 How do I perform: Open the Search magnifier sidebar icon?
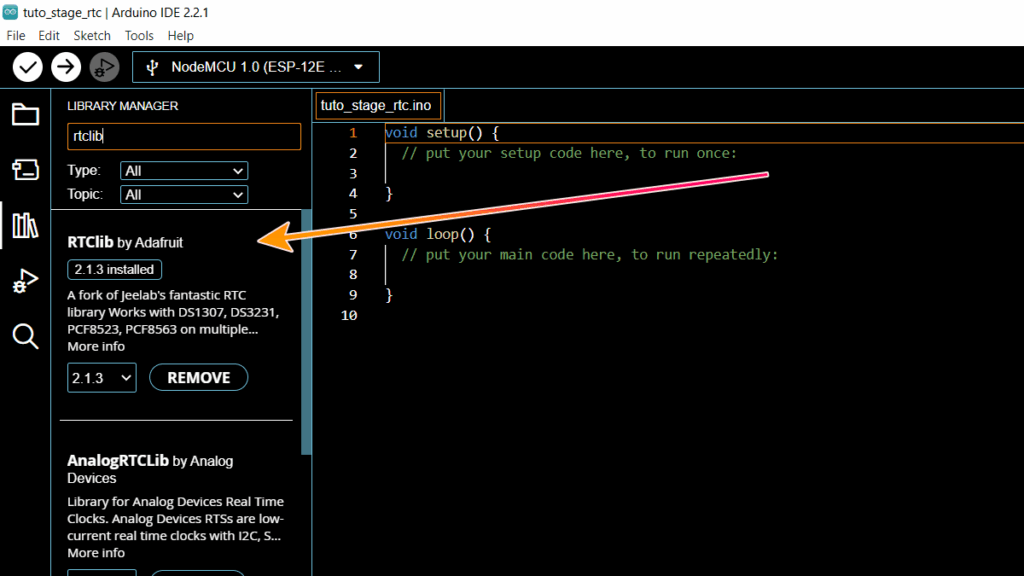[x=25, y=336]
